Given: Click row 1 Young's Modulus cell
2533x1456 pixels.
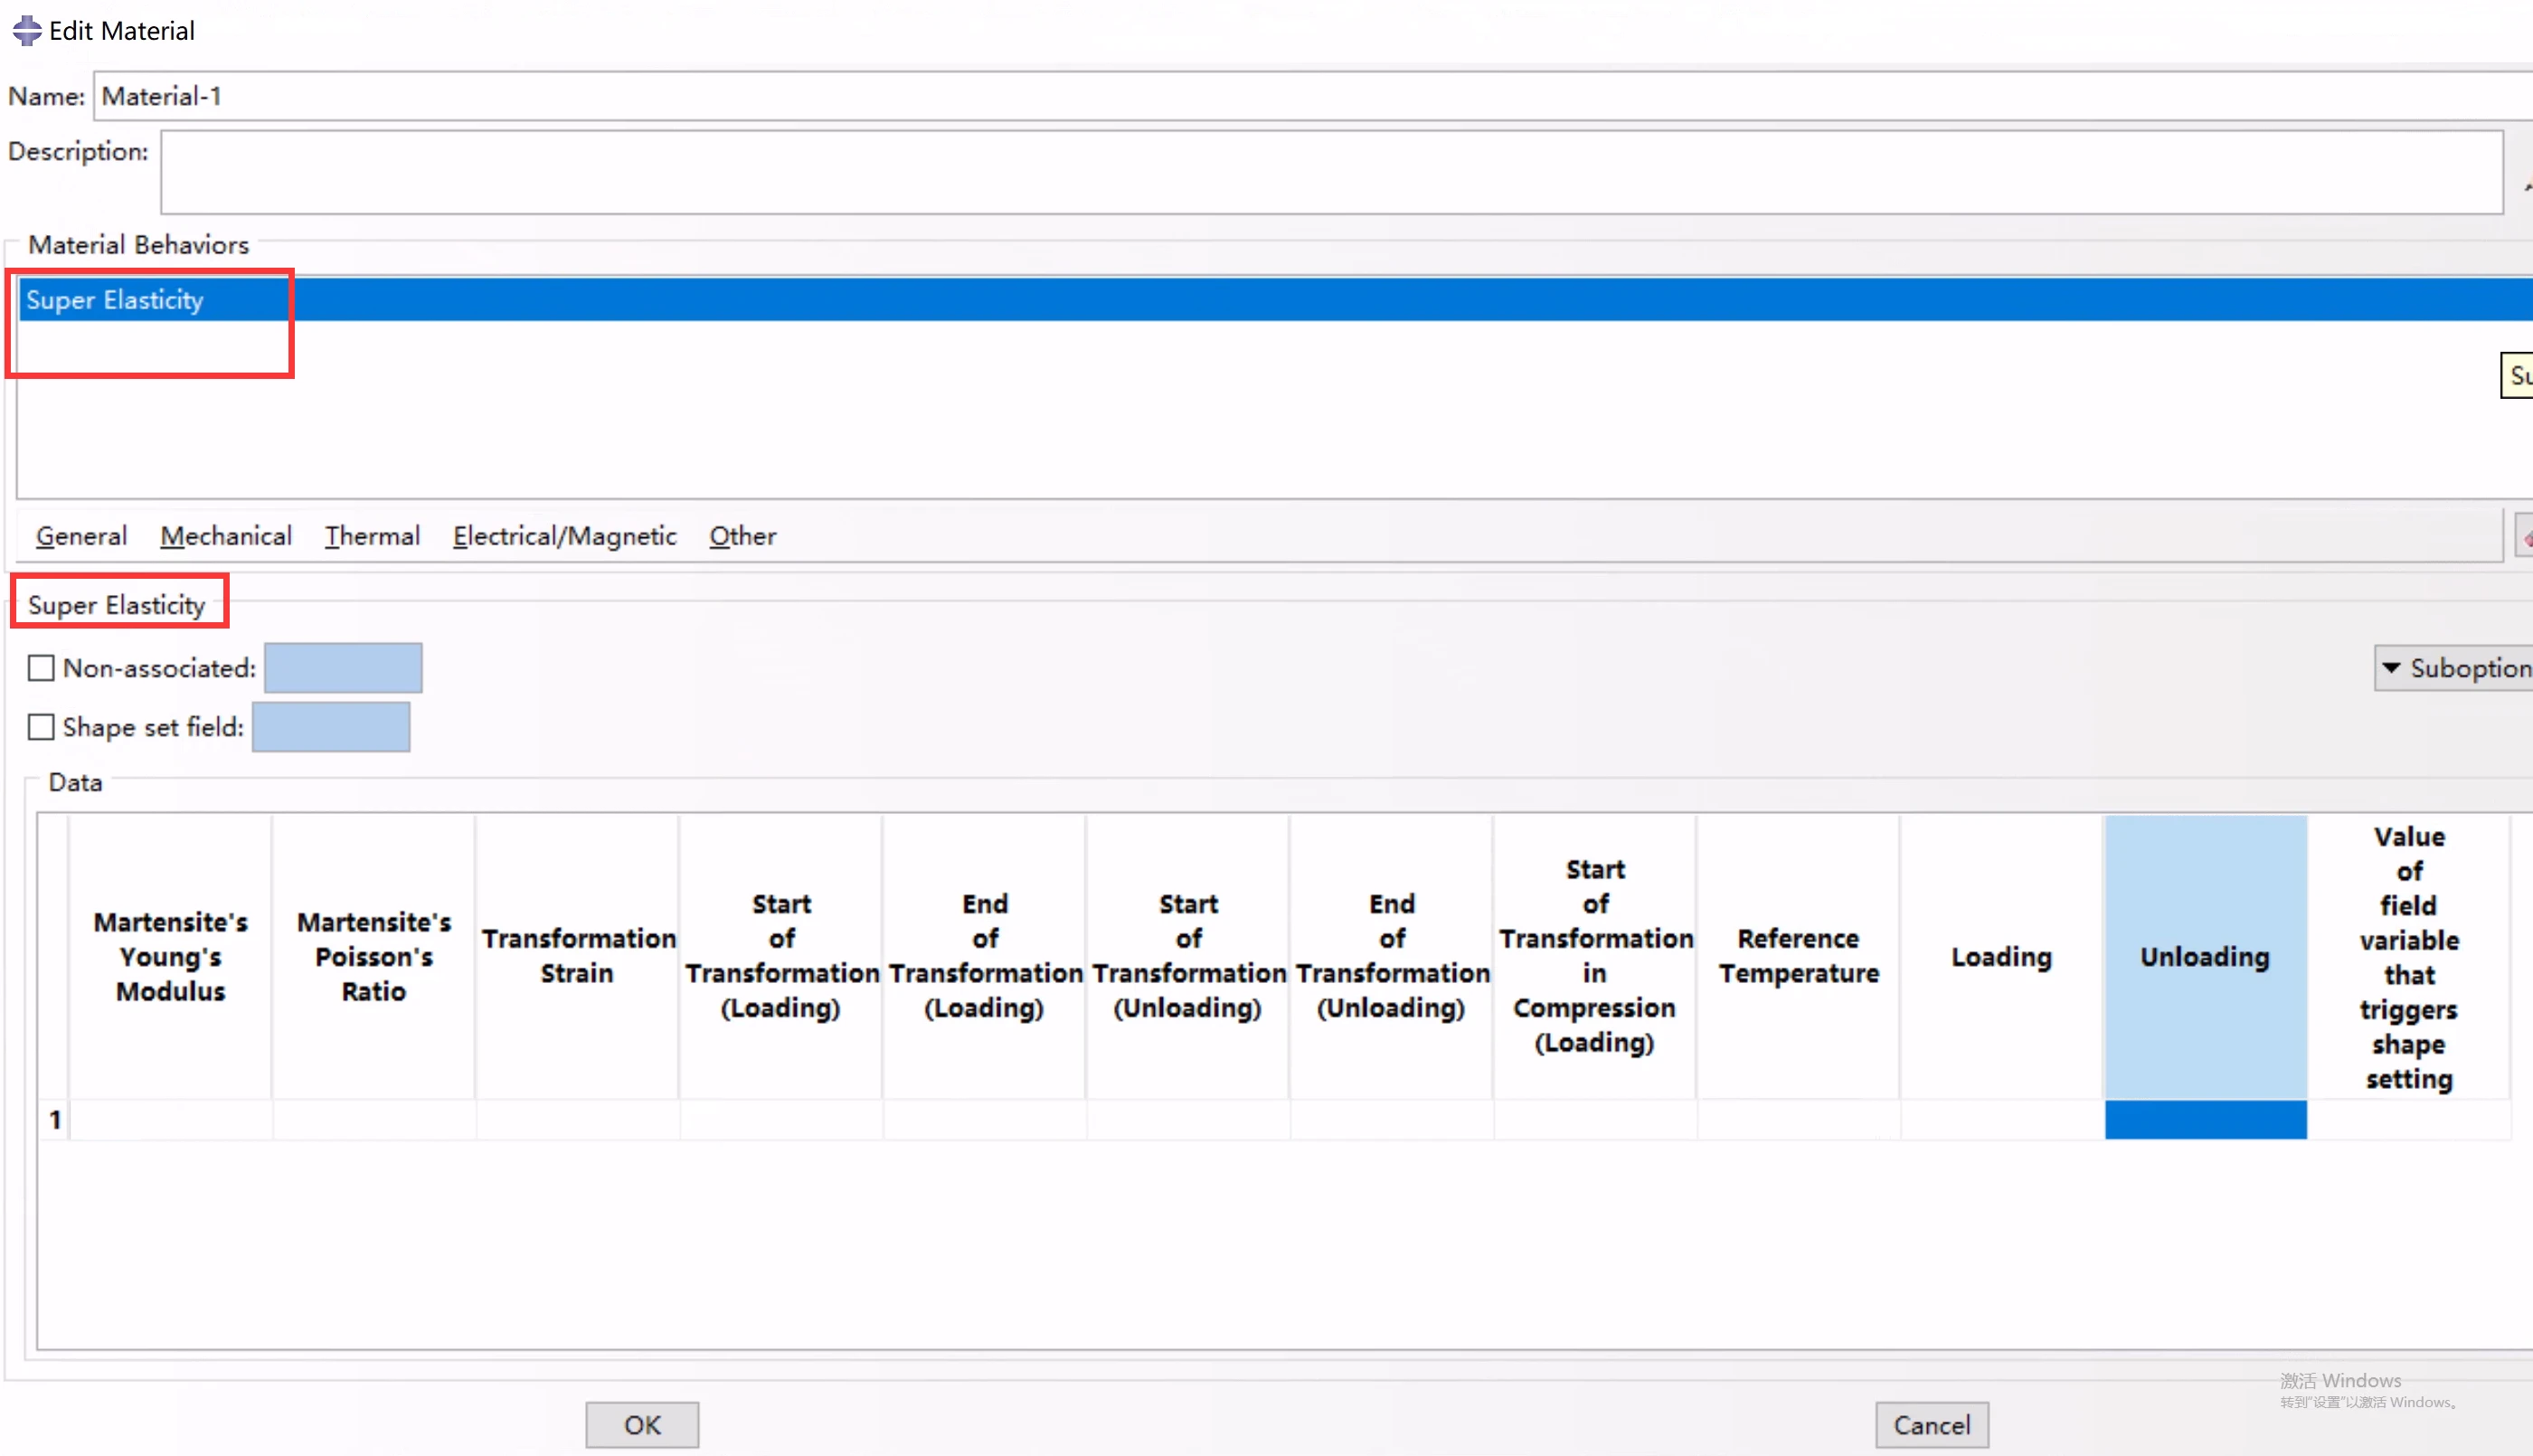Looking at the screenshot, I should coord(171,1120).
